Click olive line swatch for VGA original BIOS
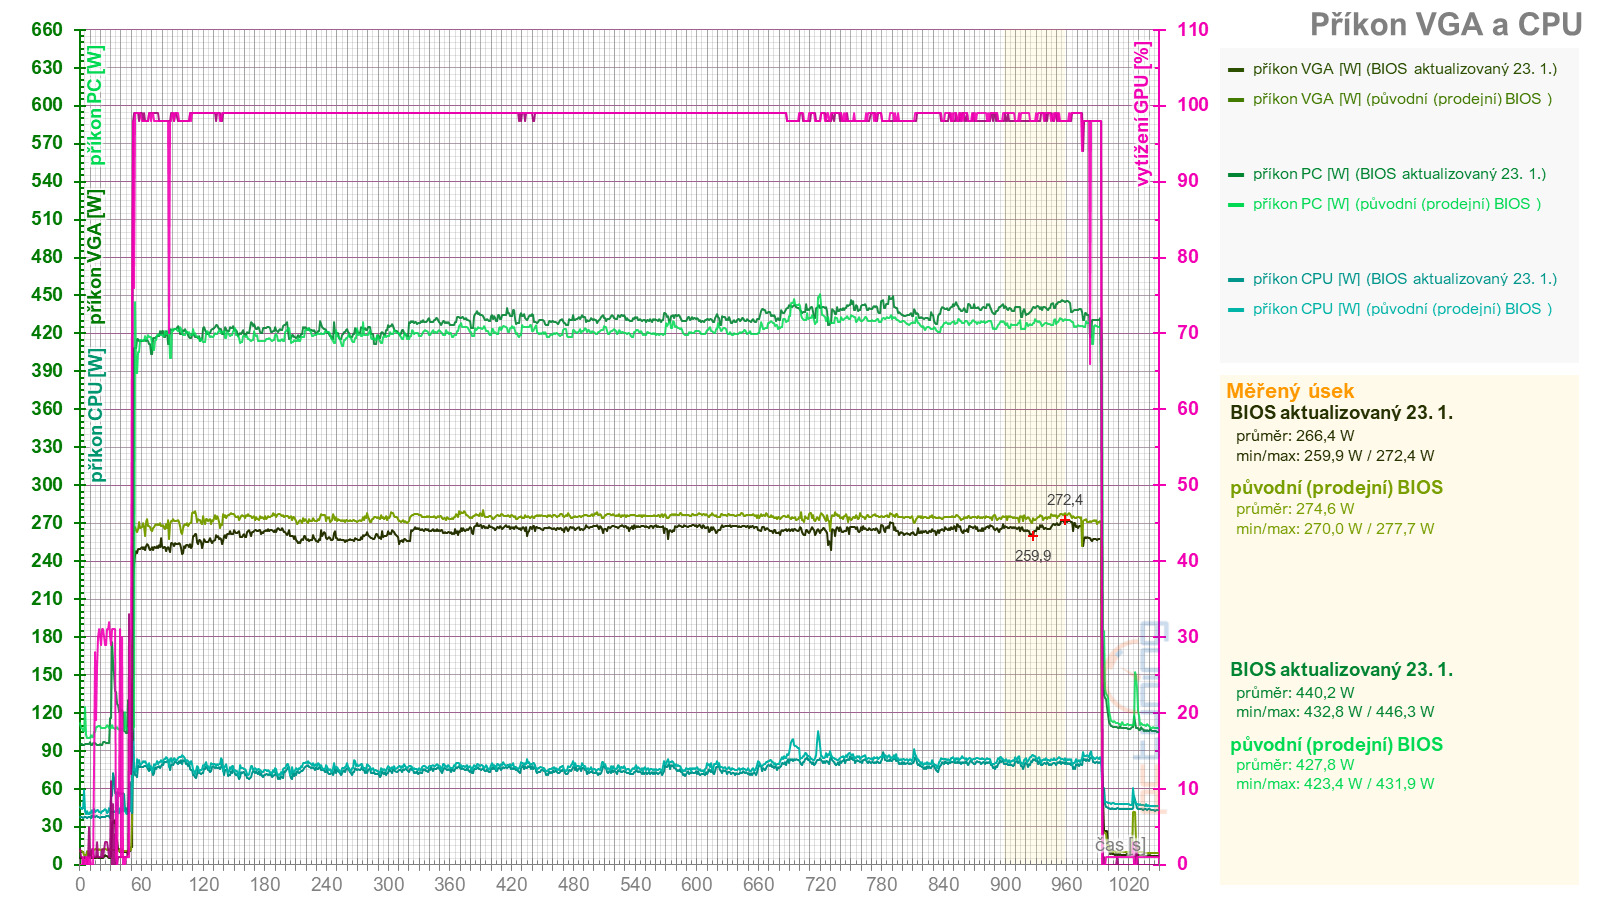Viewport: 1599px width, 897px height. point(1236,100)
